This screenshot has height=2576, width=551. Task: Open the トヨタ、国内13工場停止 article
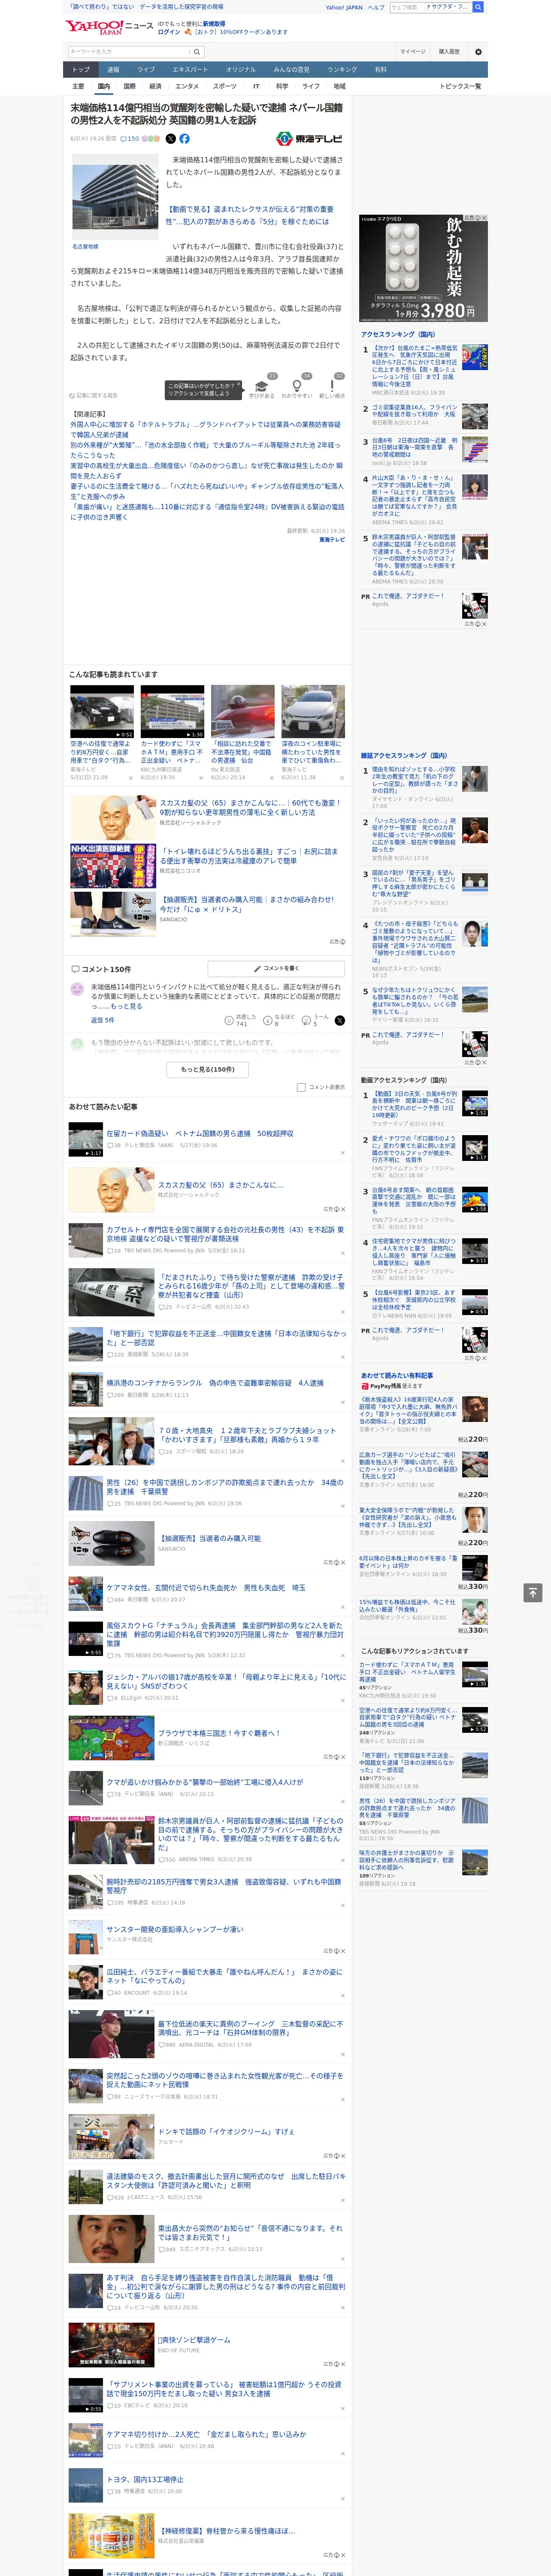[145, 2479]
